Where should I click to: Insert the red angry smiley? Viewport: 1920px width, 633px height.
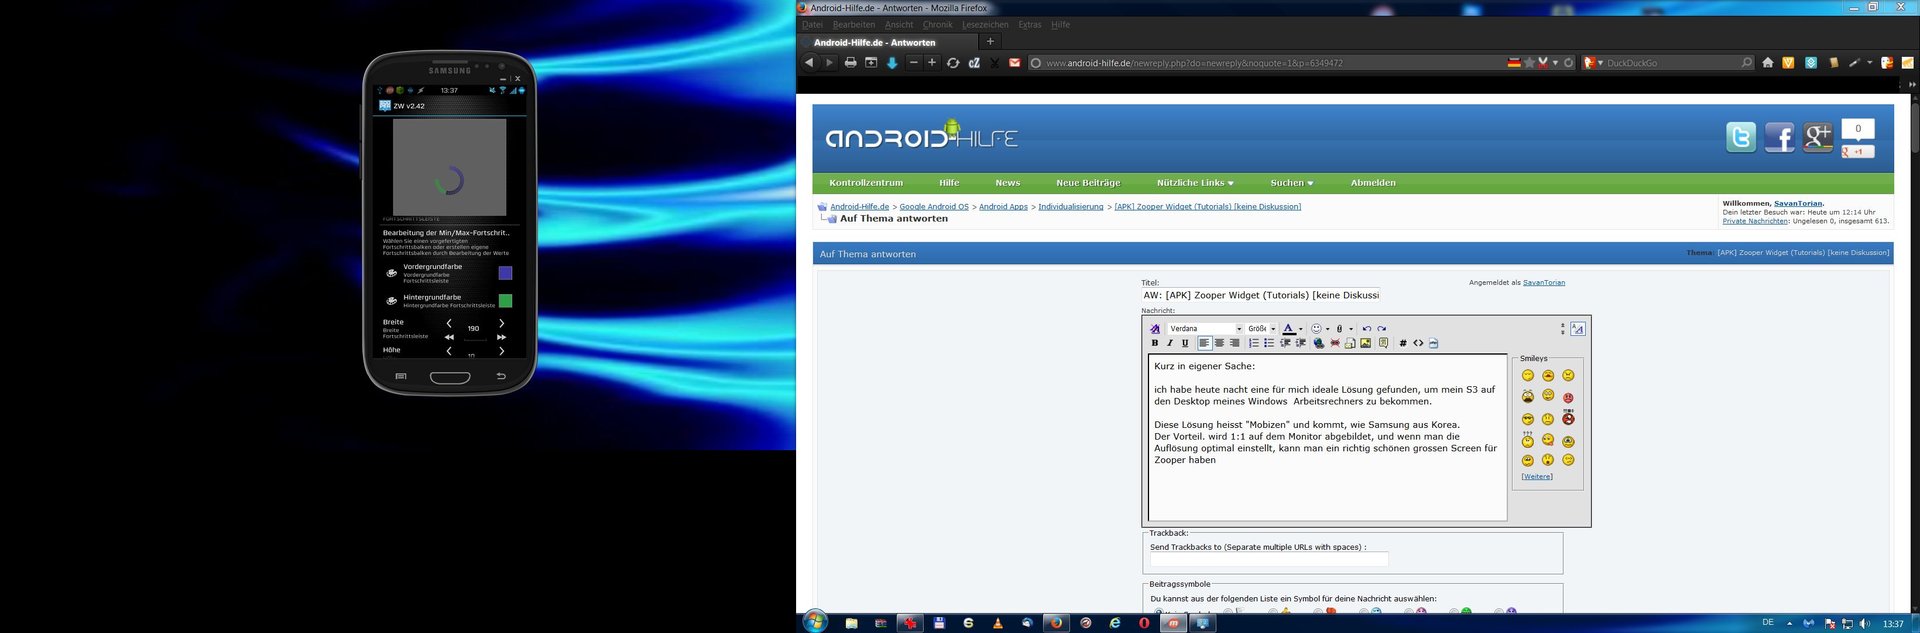coord(1568,398)
